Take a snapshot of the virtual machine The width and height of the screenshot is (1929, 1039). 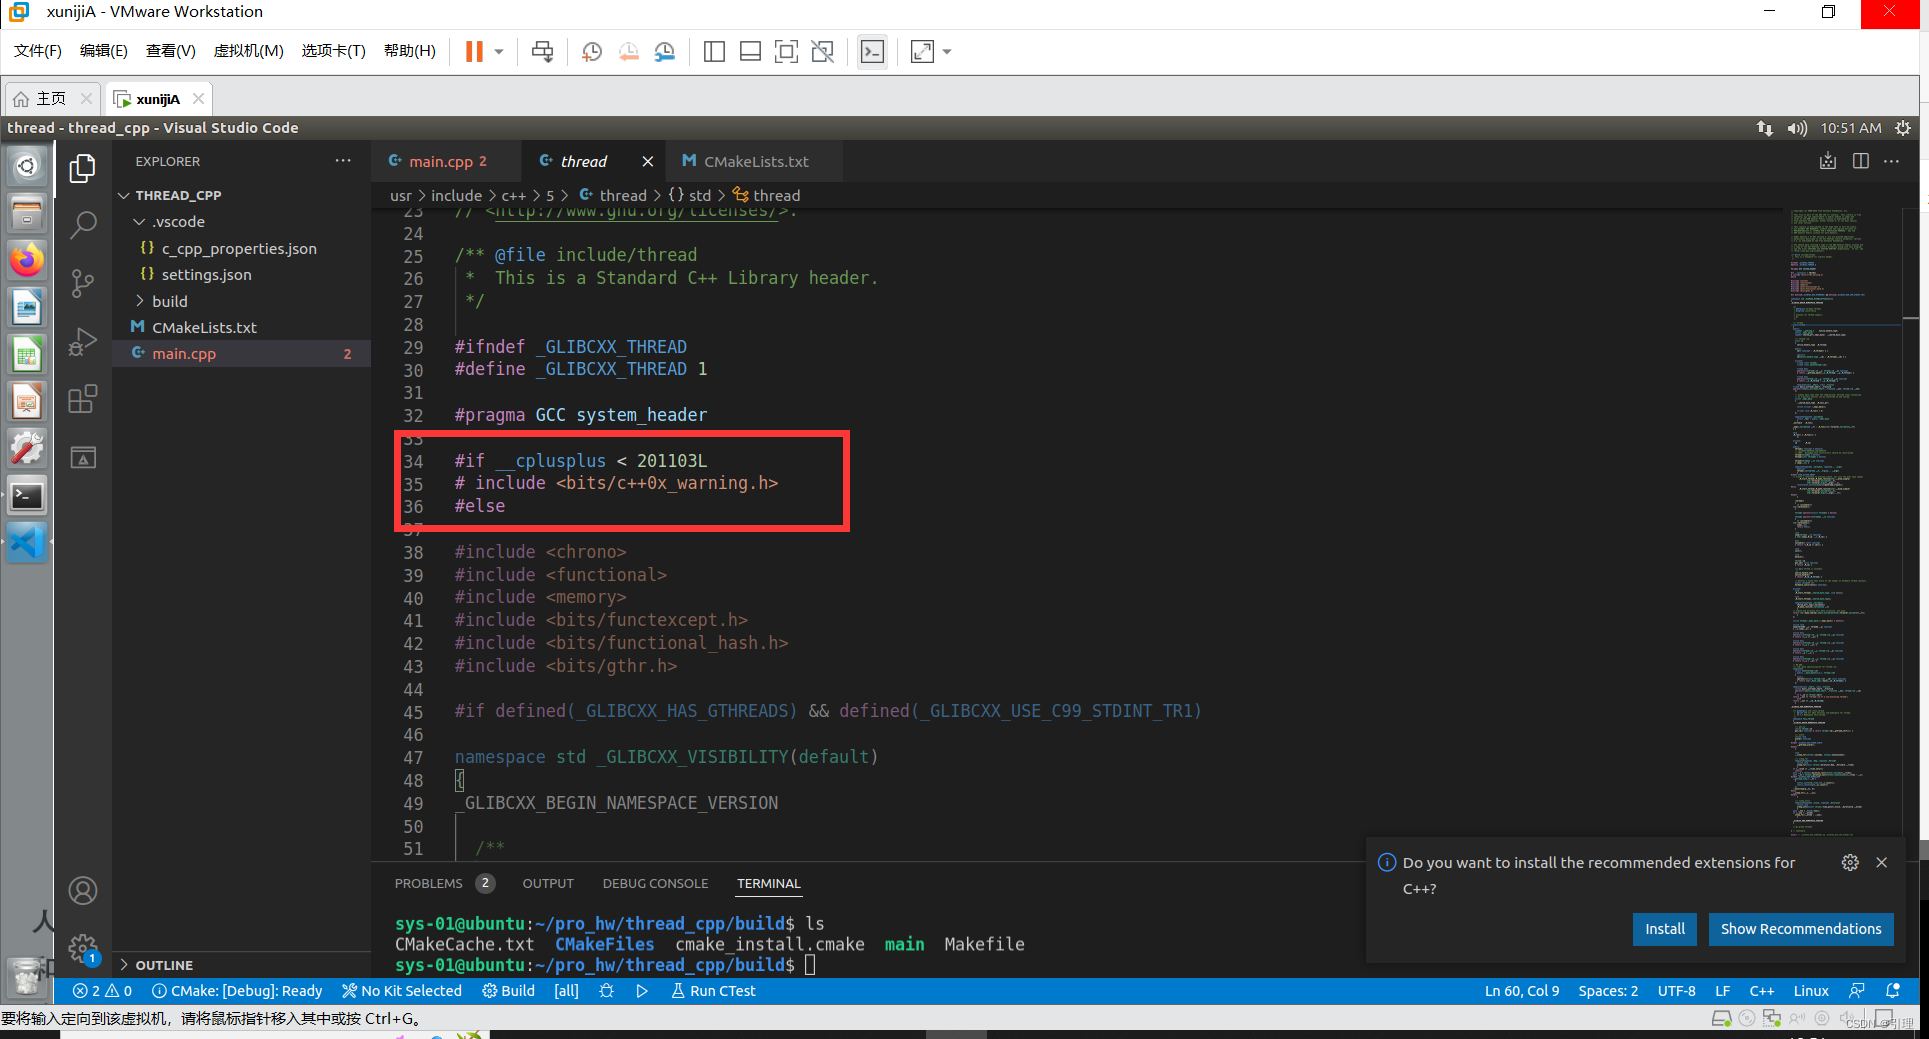coord(591,51)
